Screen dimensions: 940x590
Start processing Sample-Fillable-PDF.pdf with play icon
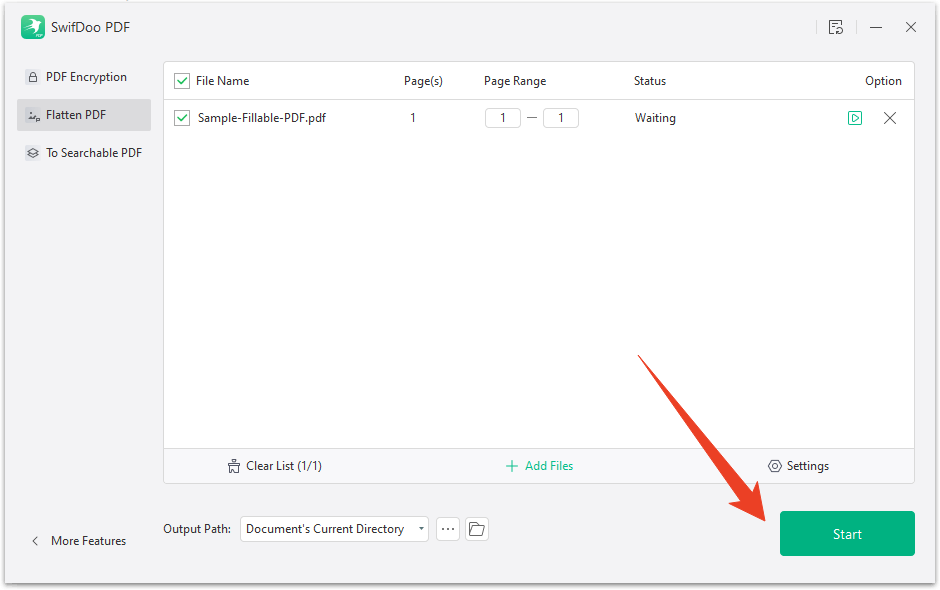[855, 118]
